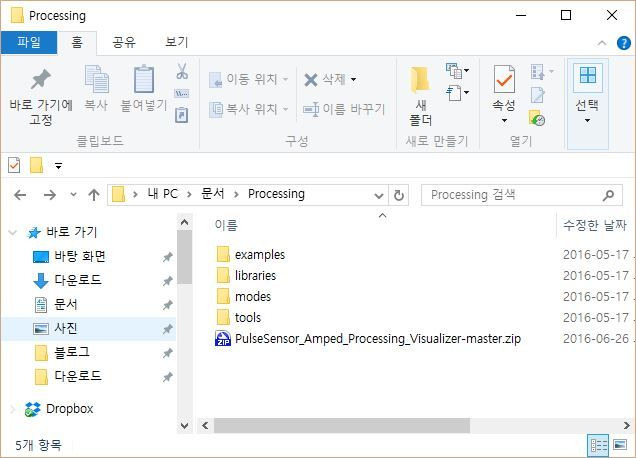This screenshot has height=458, width=636.
Task: Click the paste shortcut icon
Action: (x=181, y=115)
